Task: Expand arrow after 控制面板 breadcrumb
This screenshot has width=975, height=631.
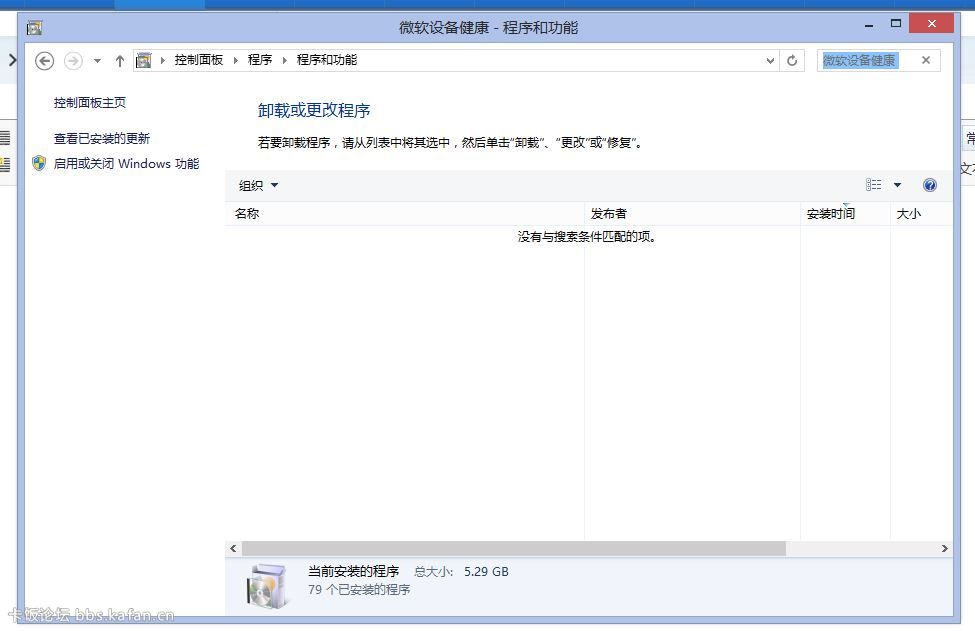Action: [236, 60]
